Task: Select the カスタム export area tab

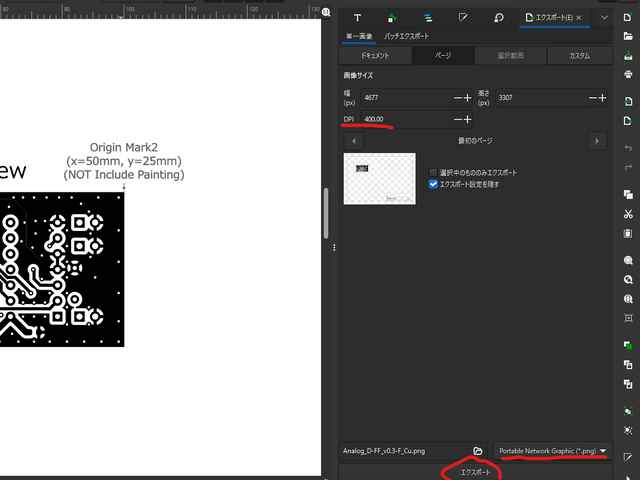Action: pos(578,56)
